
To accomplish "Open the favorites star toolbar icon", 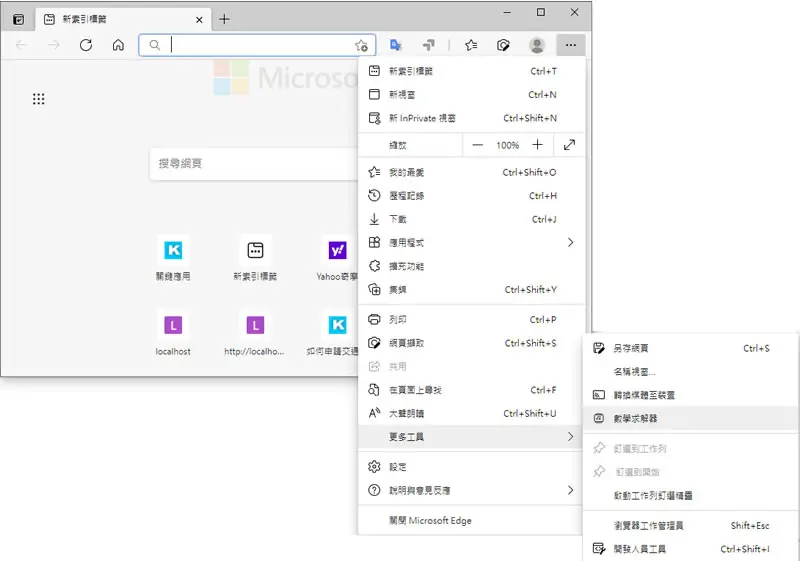I will 471,45.
